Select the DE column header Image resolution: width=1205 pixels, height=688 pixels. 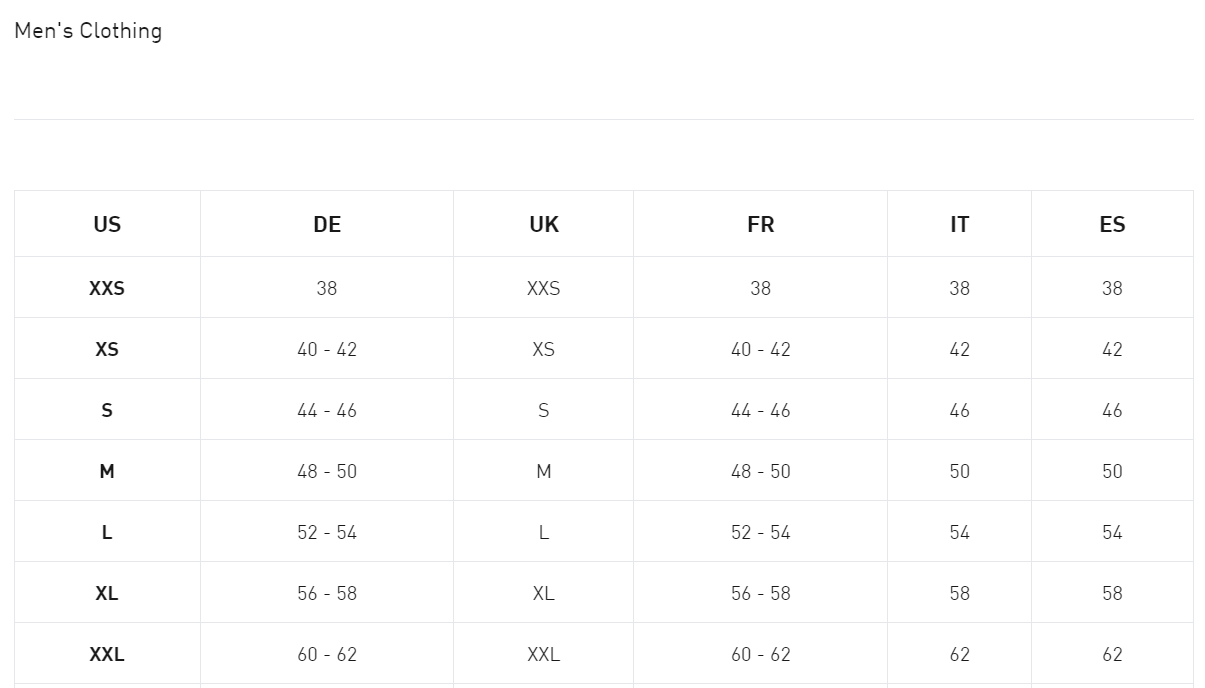[327, 225]
